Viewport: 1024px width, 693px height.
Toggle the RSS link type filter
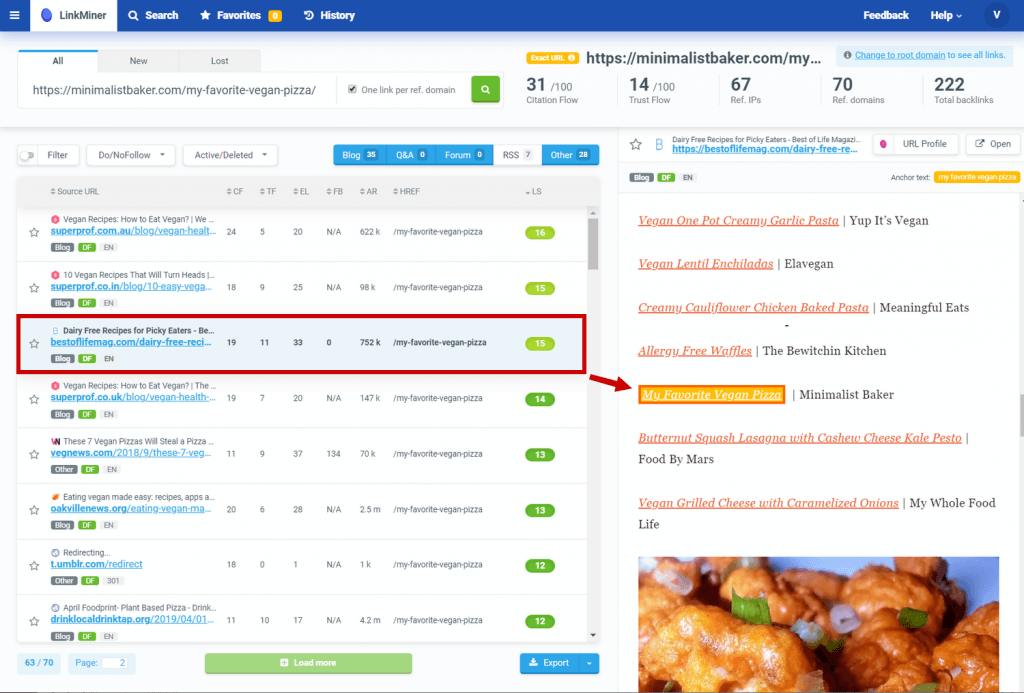[x=517, y=155]
